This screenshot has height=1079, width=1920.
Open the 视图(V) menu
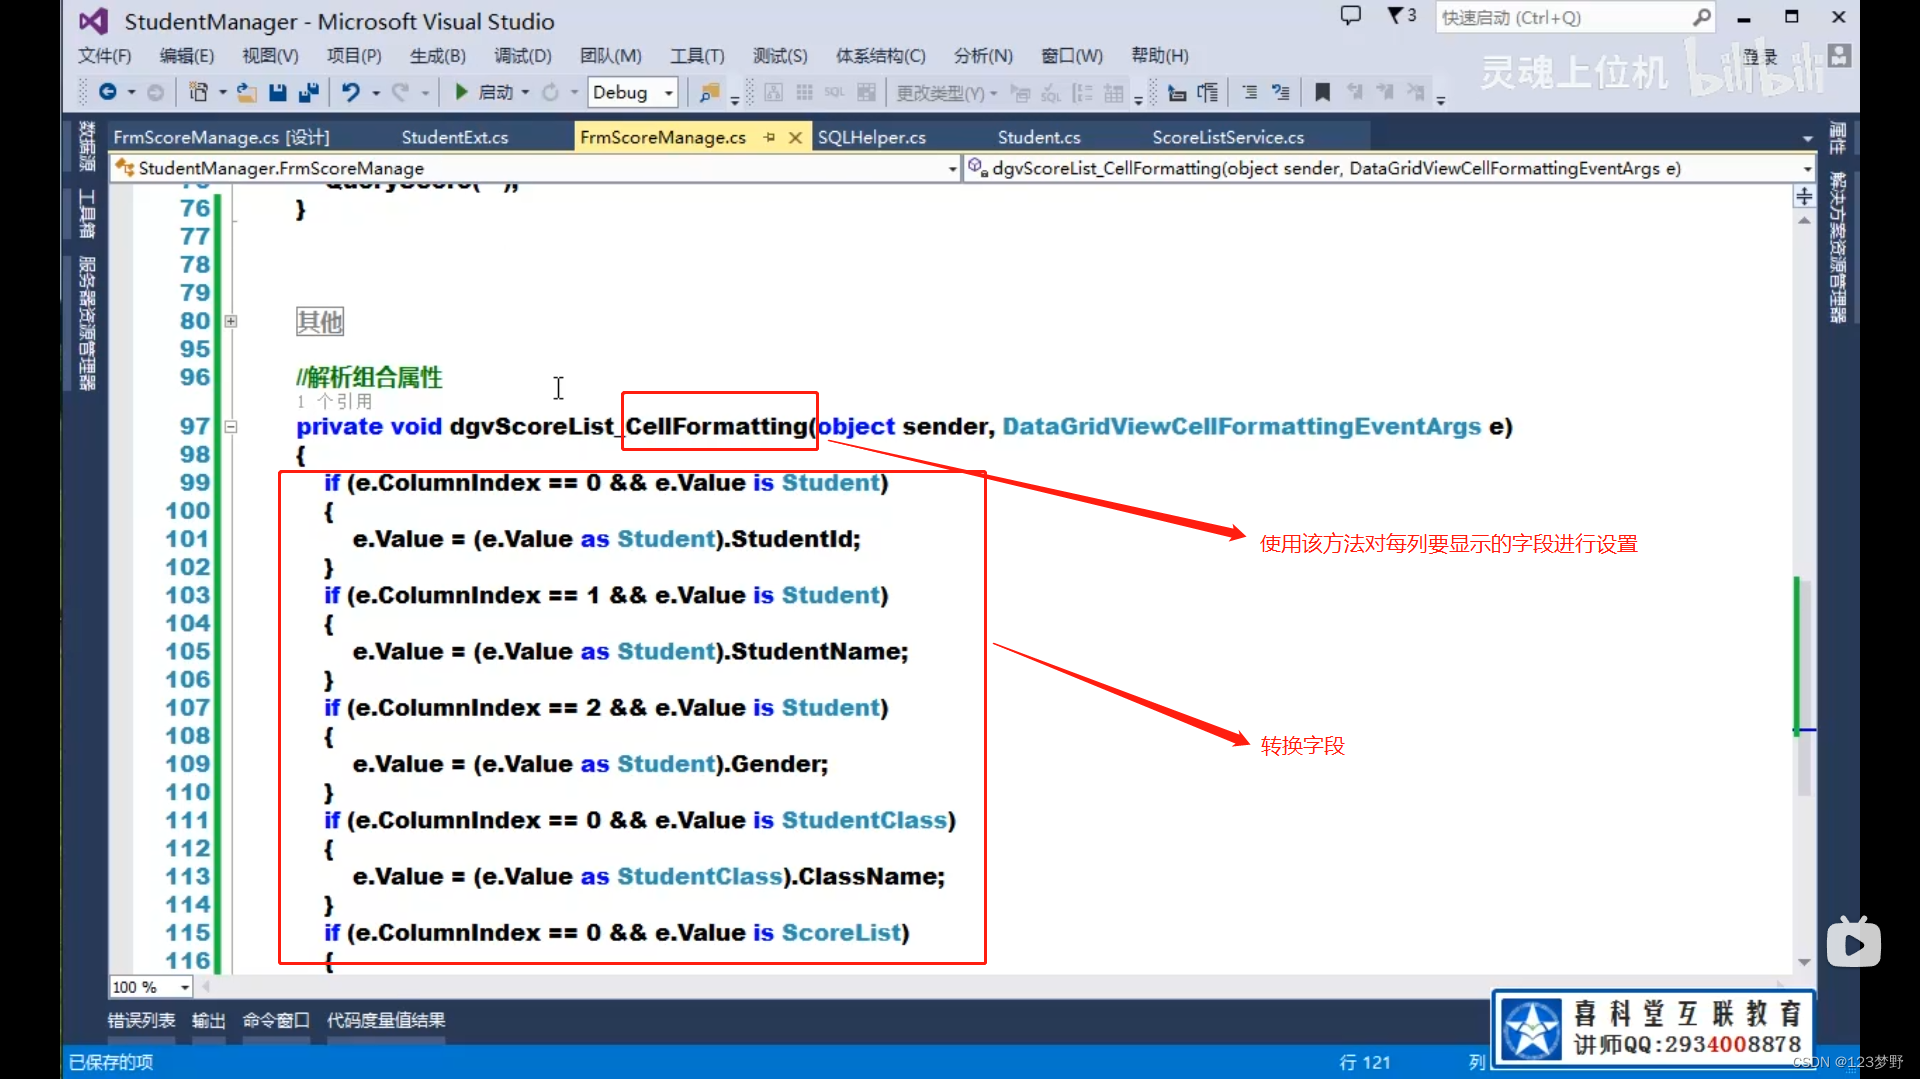270,56
